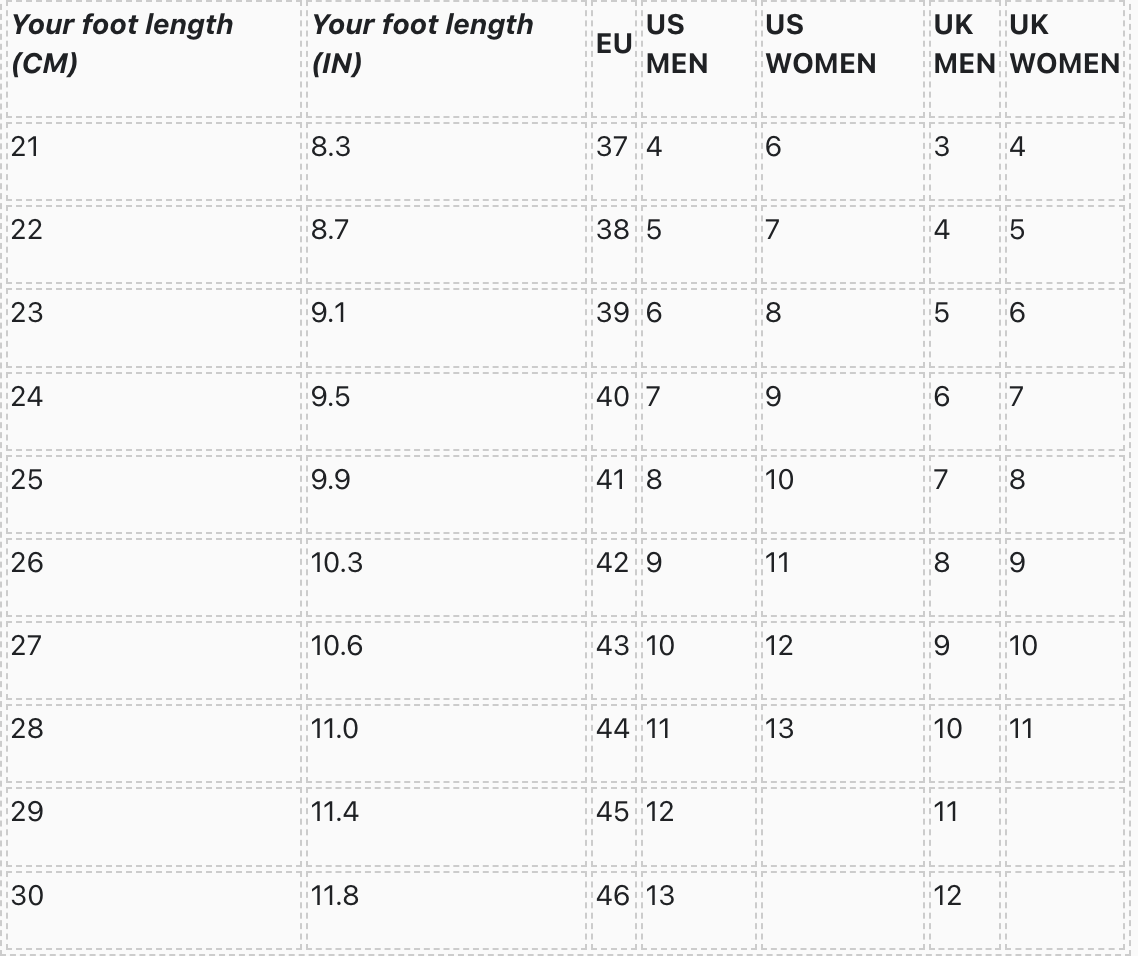Click the EU column header
Image resolution: width=1138 pixels, height=956 pixels.
[x=613, y=45]
